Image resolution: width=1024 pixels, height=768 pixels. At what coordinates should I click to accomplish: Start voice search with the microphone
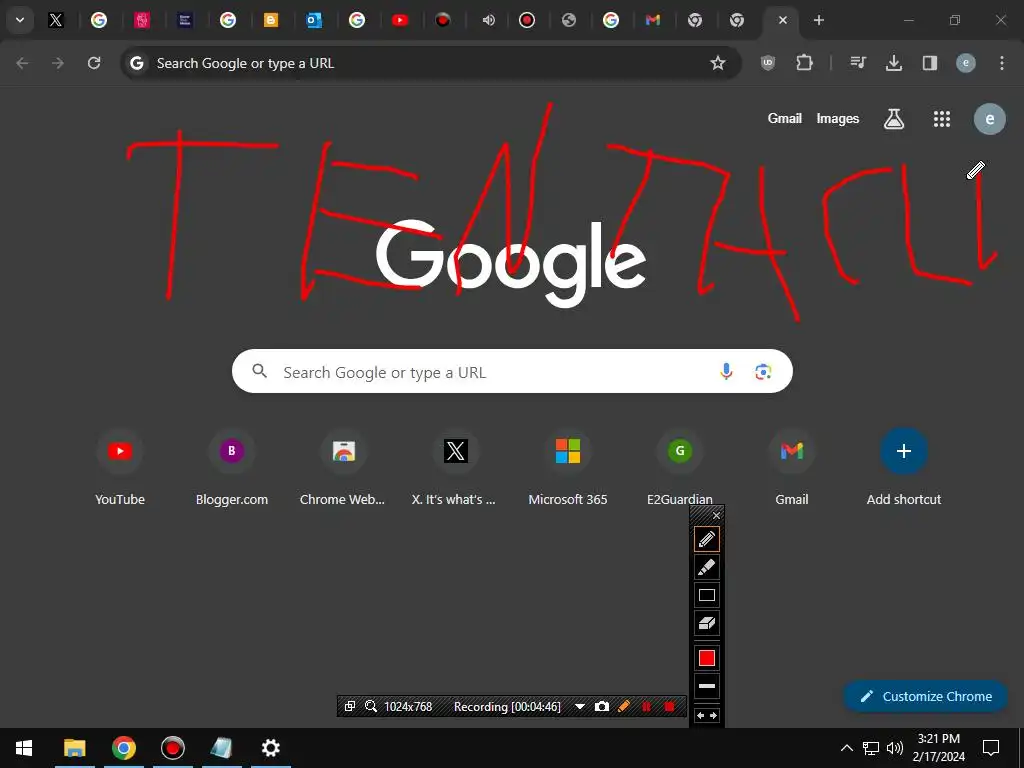(x=726, y=372)
